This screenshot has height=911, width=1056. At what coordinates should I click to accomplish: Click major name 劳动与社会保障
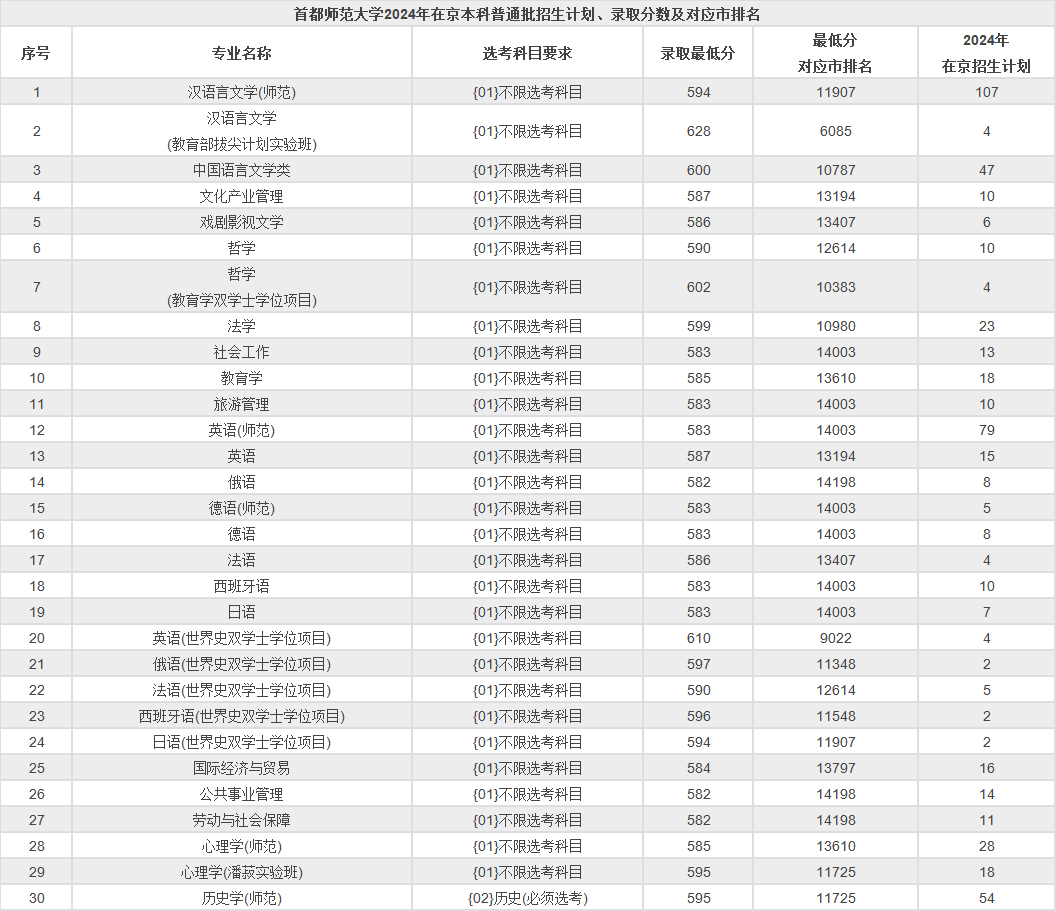242,820
